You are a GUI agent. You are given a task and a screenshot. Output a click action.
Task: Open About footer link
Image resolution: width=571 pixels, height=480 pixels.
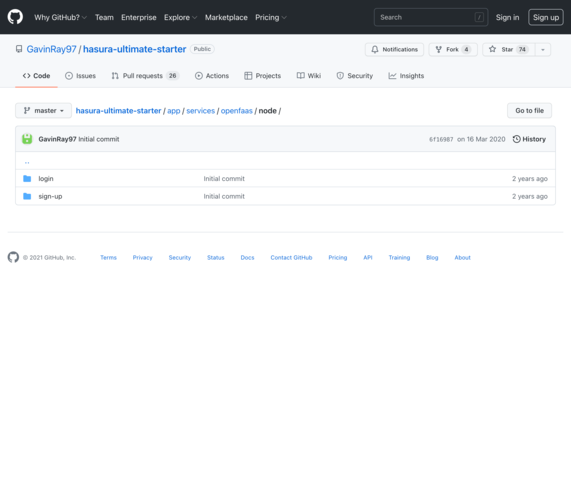[462, 257]
